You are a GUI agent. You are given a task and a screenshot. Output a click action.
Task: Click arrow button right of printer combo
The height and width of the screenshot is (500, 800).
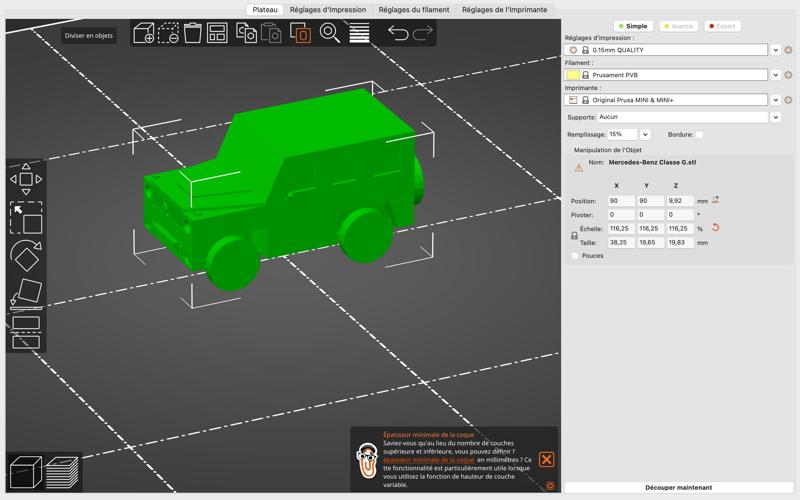coord(776,100)
